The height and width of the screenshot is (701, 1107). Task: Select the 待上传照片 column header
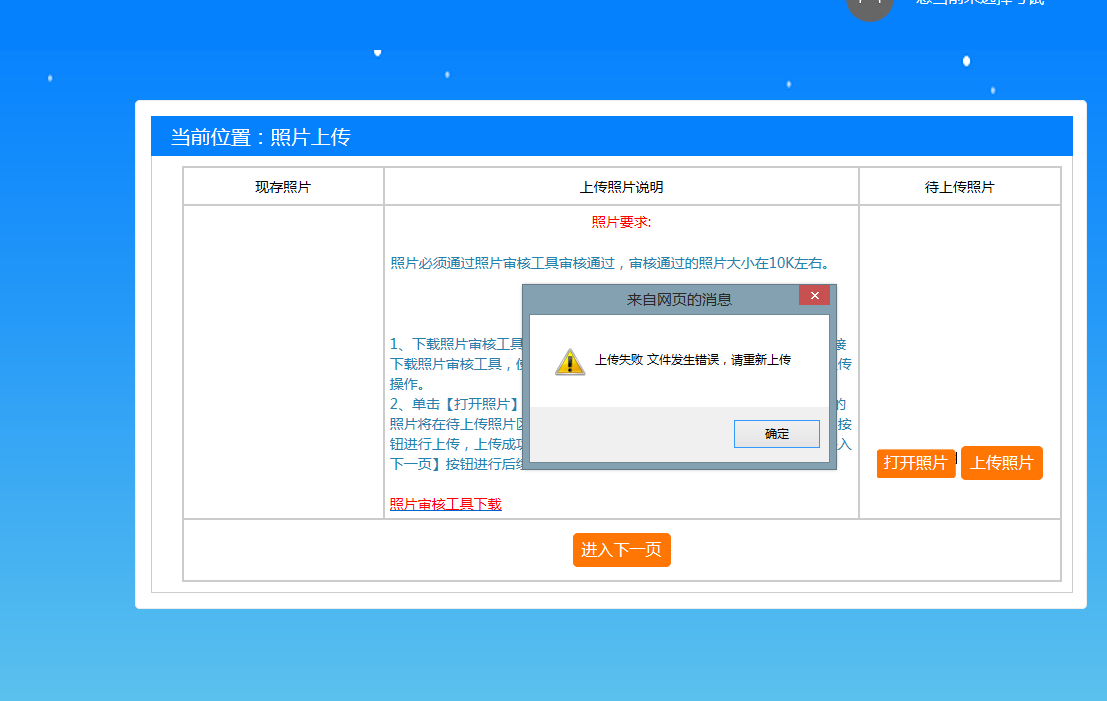959,187
